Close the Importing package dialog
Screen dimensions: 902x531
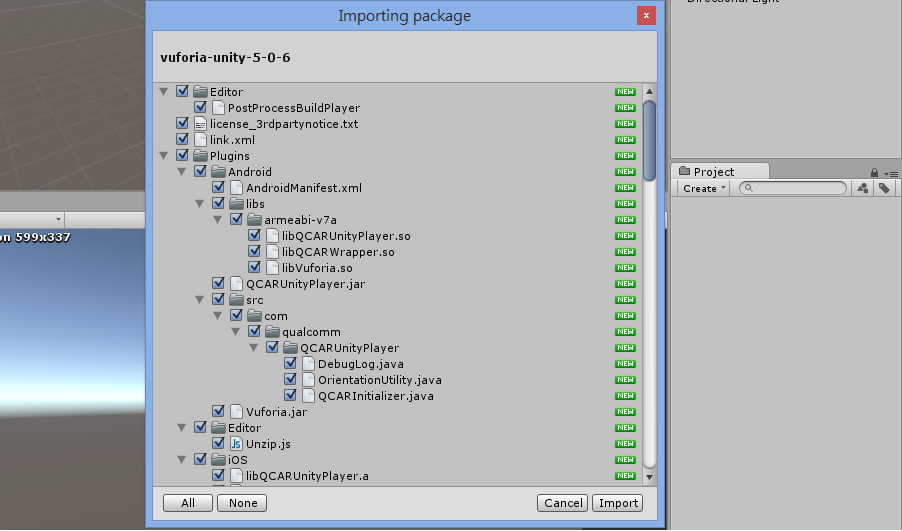[x=647, y=16]
